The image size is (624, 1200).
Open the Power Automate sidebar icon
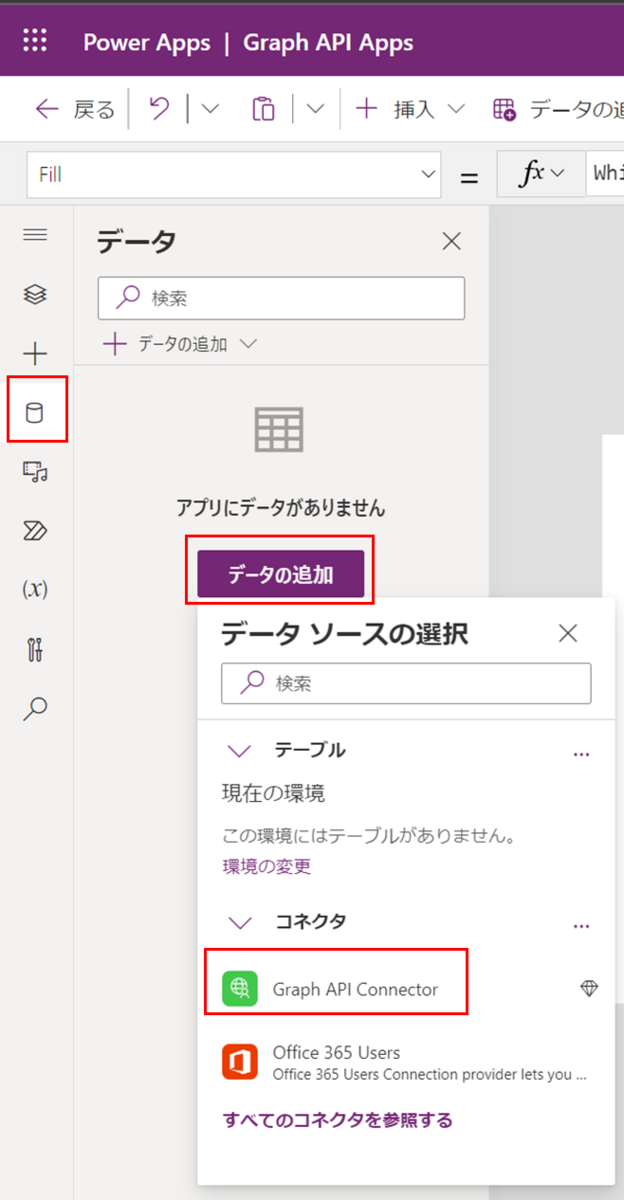[x=35, y=530]
